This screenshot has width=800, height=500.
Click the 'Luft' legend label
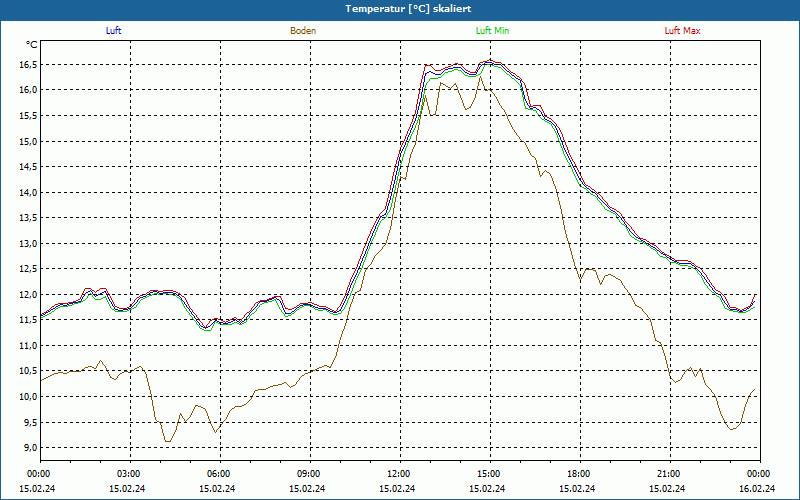click(113, 31)
